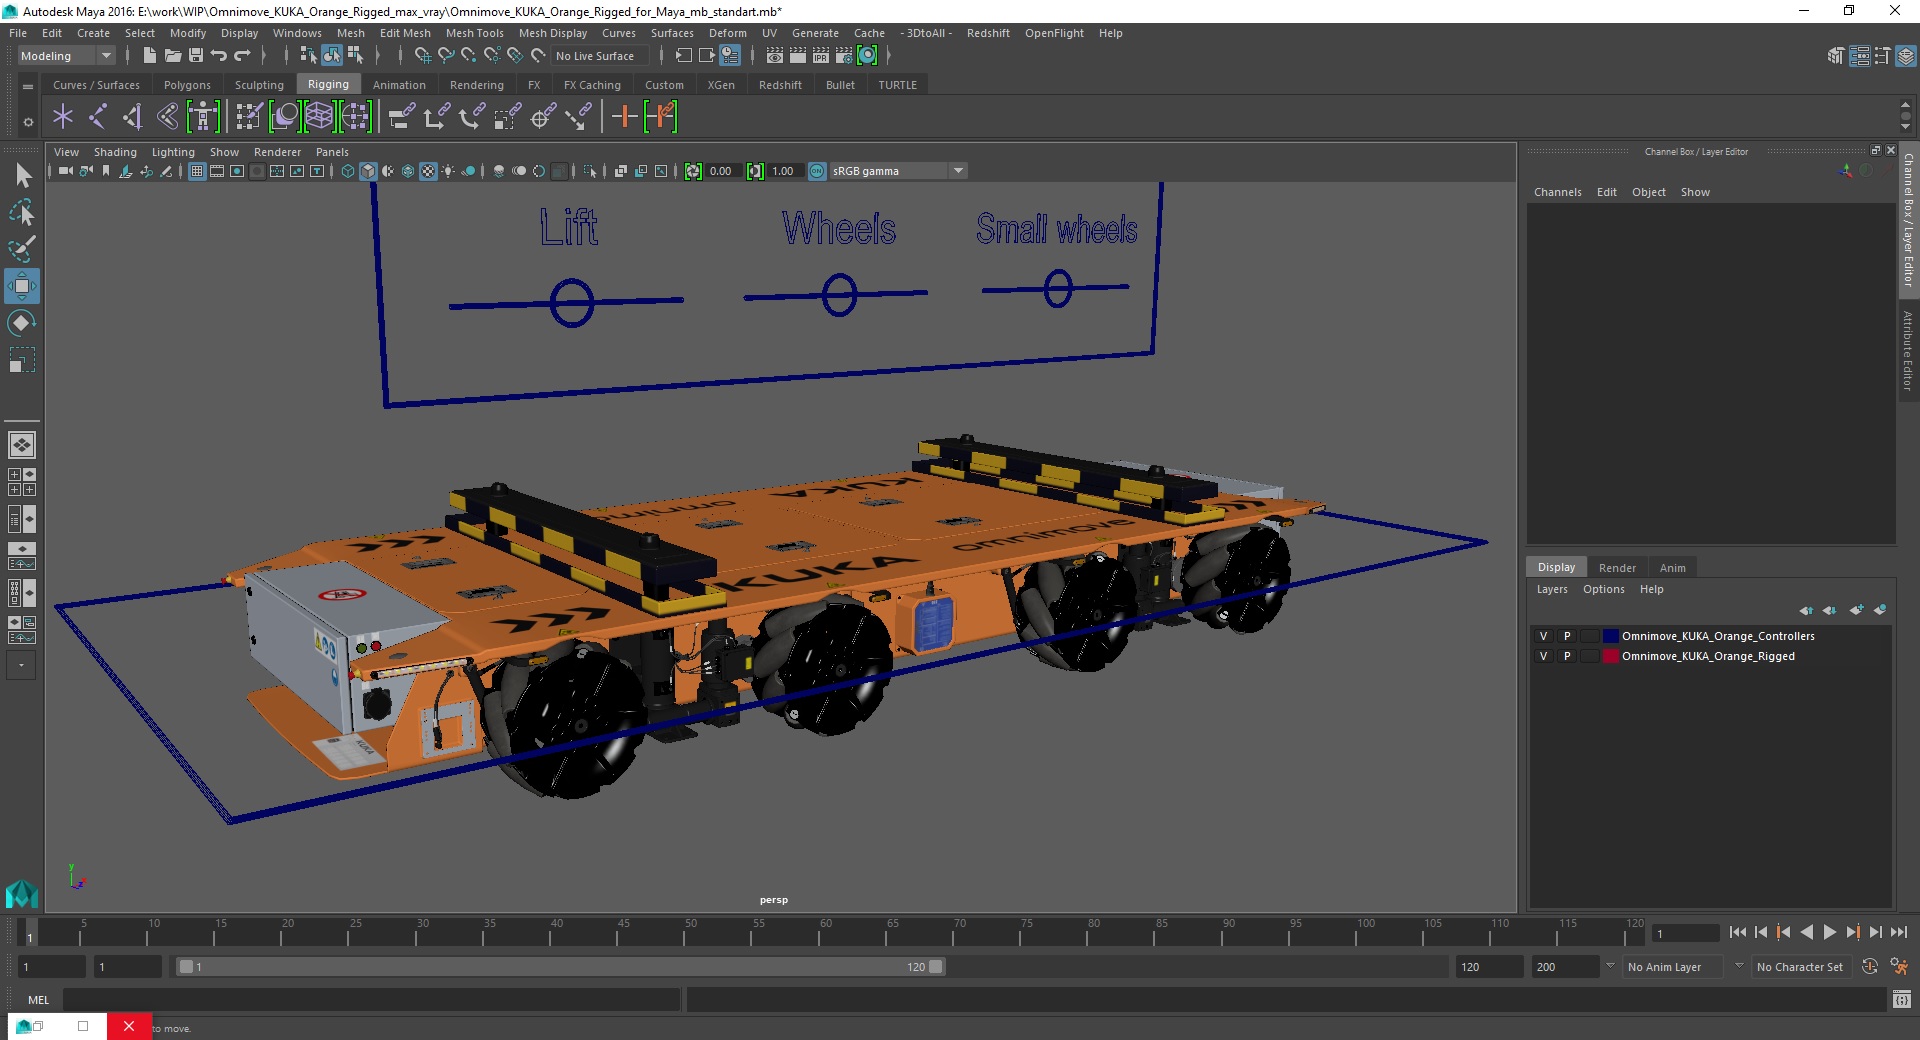Click the No Live Surface field
The image size is (1920, 1040).
point(600,56)
